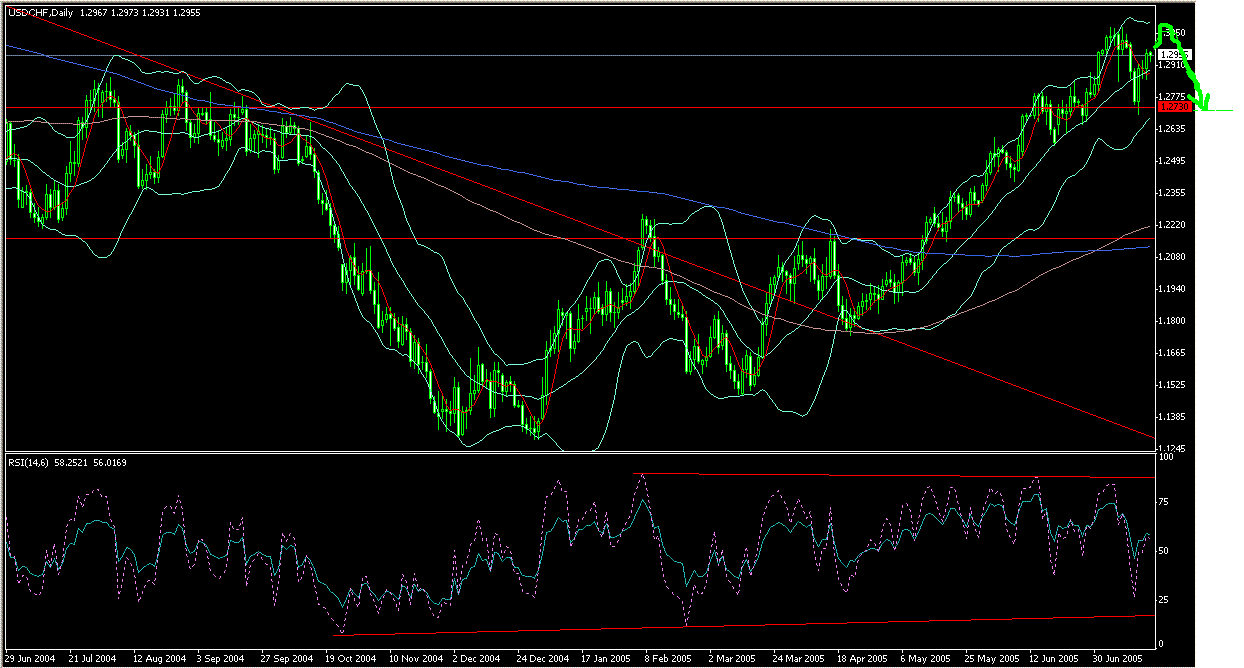The image size is (1244, 668).
Task: Click the 1.1525 price axis label
Action: [x=1170, y=385]
